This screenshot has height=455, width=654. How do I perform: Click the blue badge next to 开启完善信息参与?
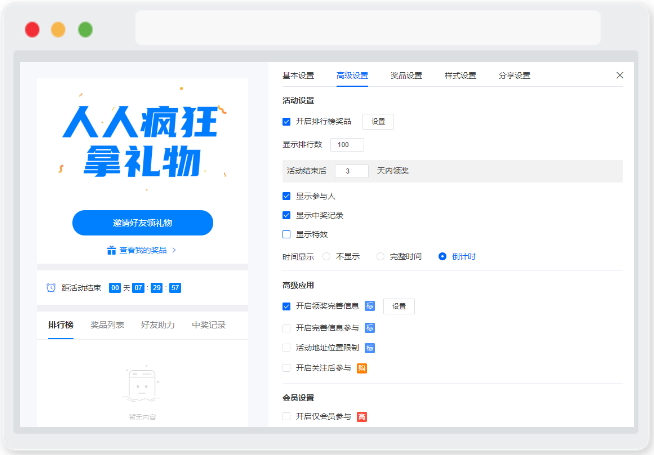370,328
